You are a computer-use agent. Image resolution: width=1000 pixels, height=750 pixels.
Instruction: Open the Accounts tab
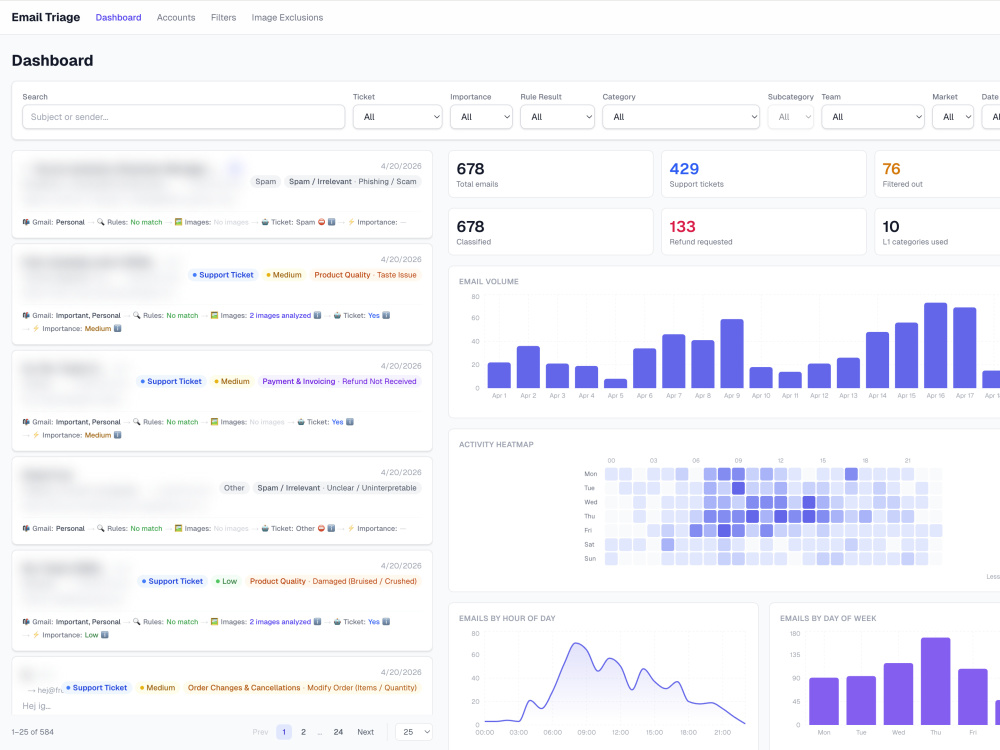176,17
